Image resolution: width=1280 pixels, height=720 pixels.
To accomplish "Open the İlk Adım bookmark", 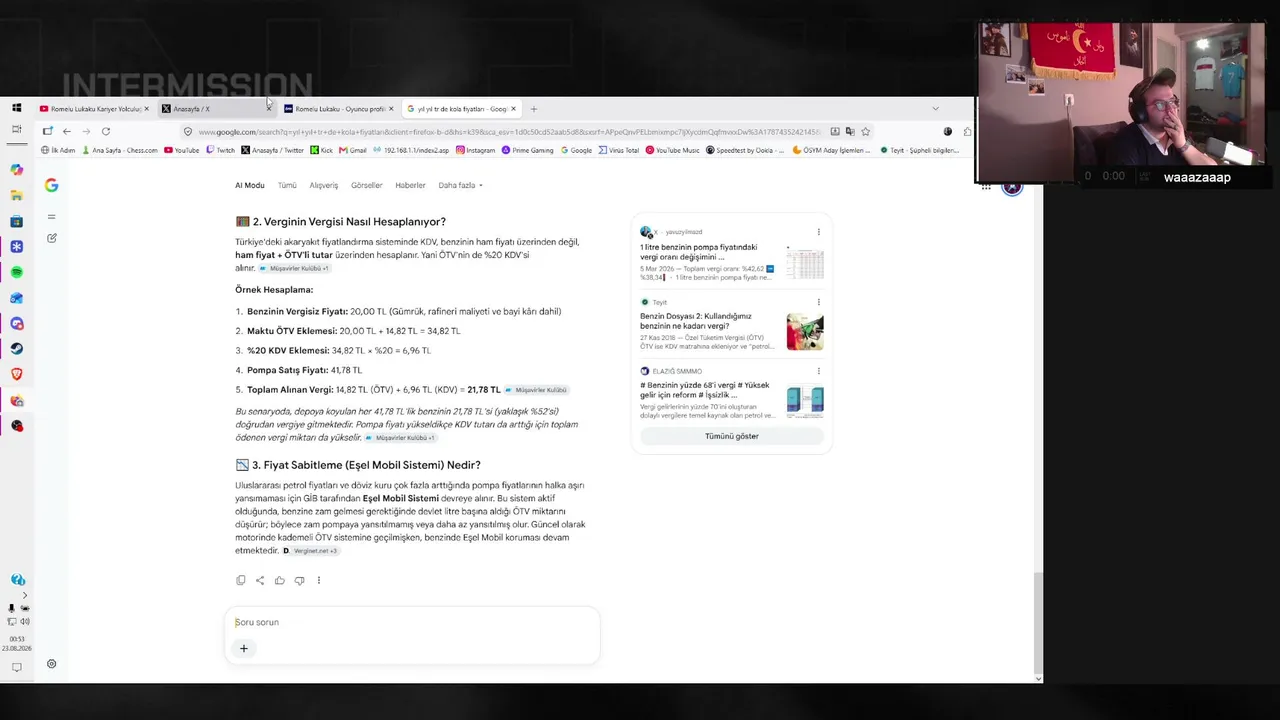I will [58, 150].
